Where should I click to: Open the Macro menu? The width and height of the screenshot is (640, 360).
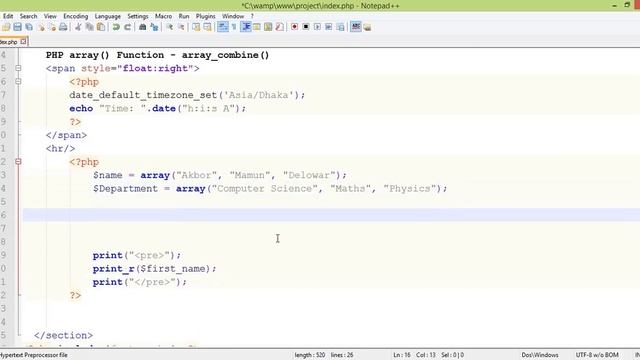click(163, 16)
